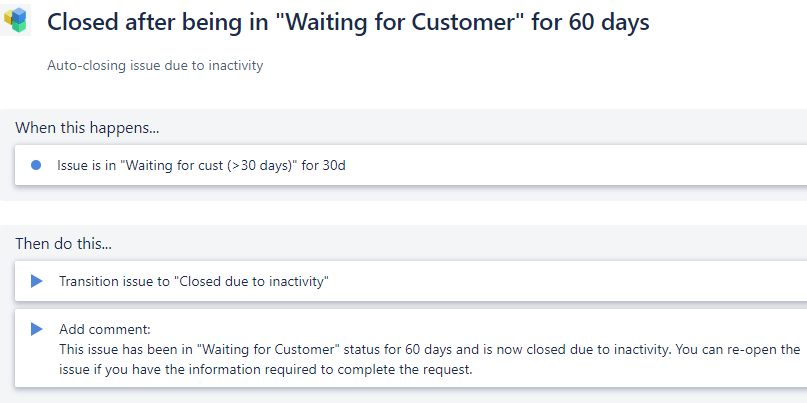This screenshot has height=403, width=807.
Task: Click the "When this happens..." heading
Action: tap(87, 127)
